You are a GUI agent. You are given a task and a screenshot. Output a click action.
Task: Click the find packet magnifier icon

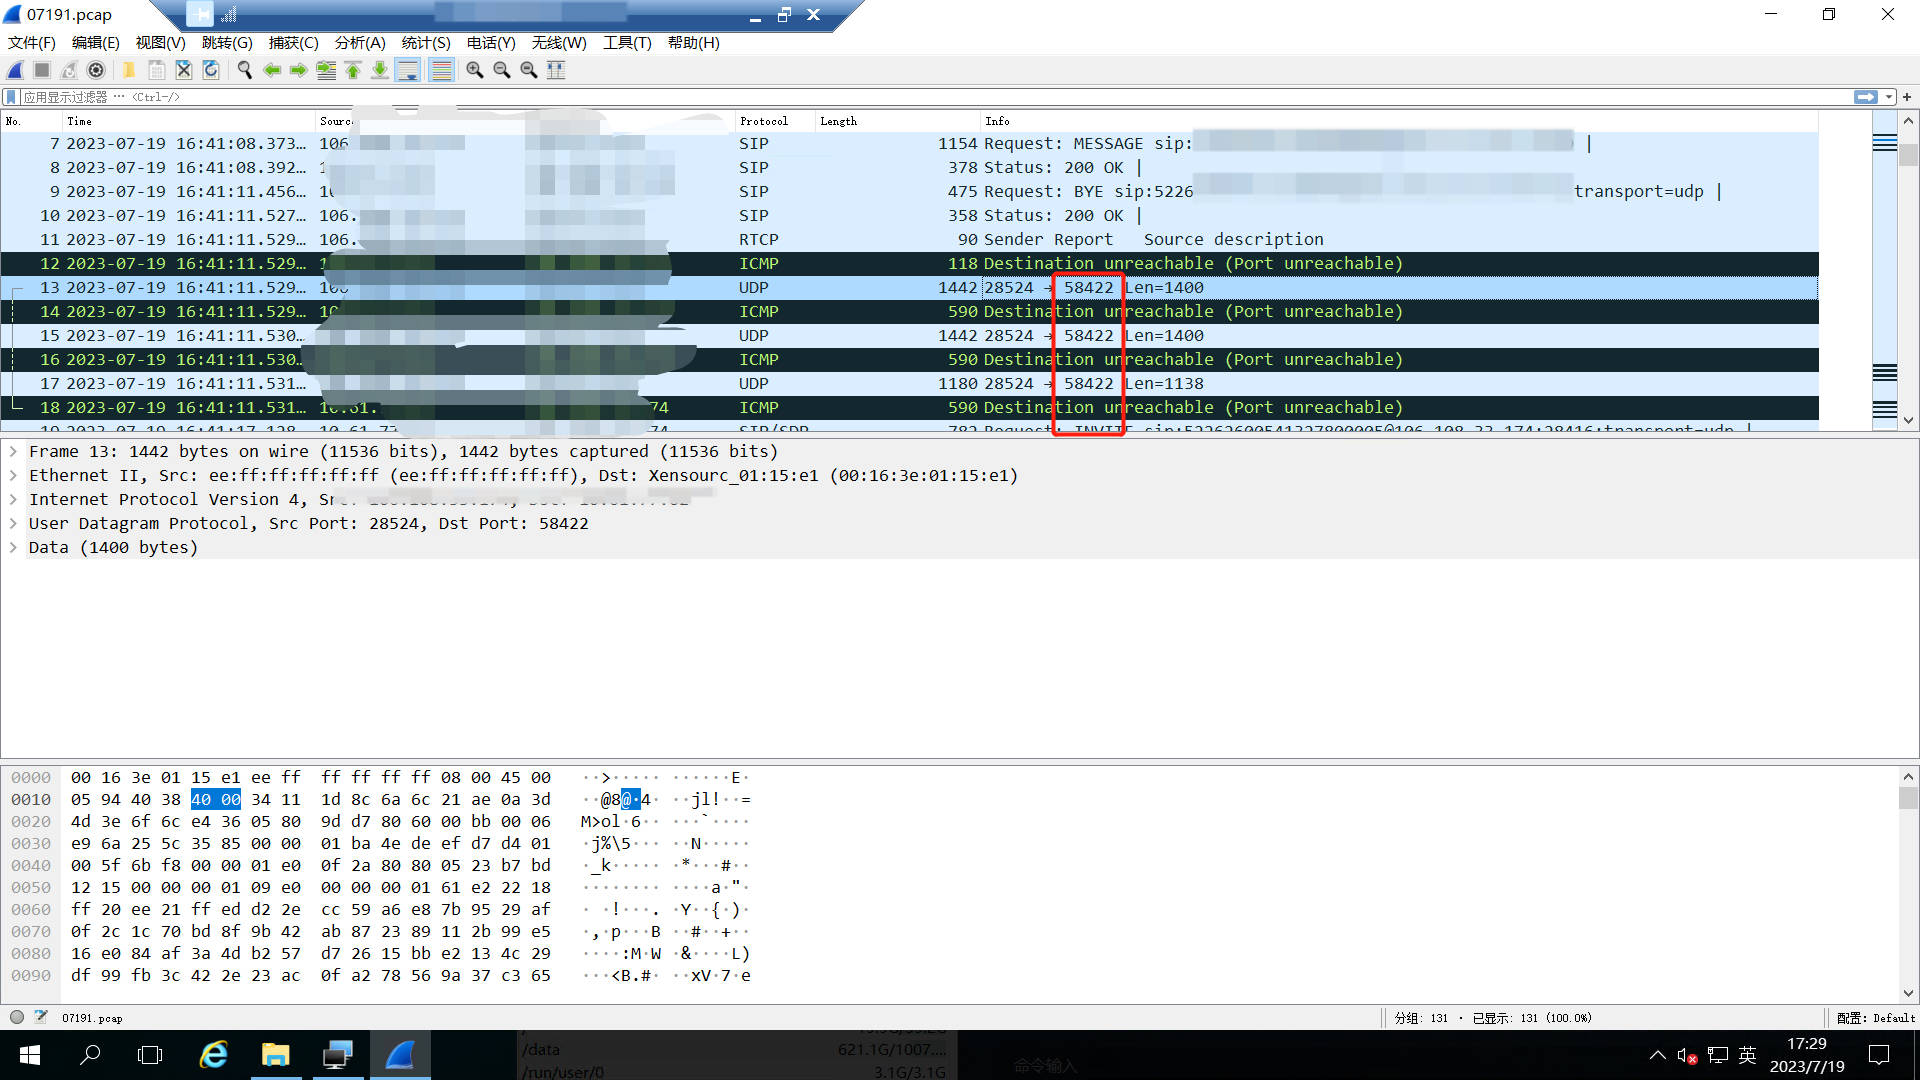point(244,70)
